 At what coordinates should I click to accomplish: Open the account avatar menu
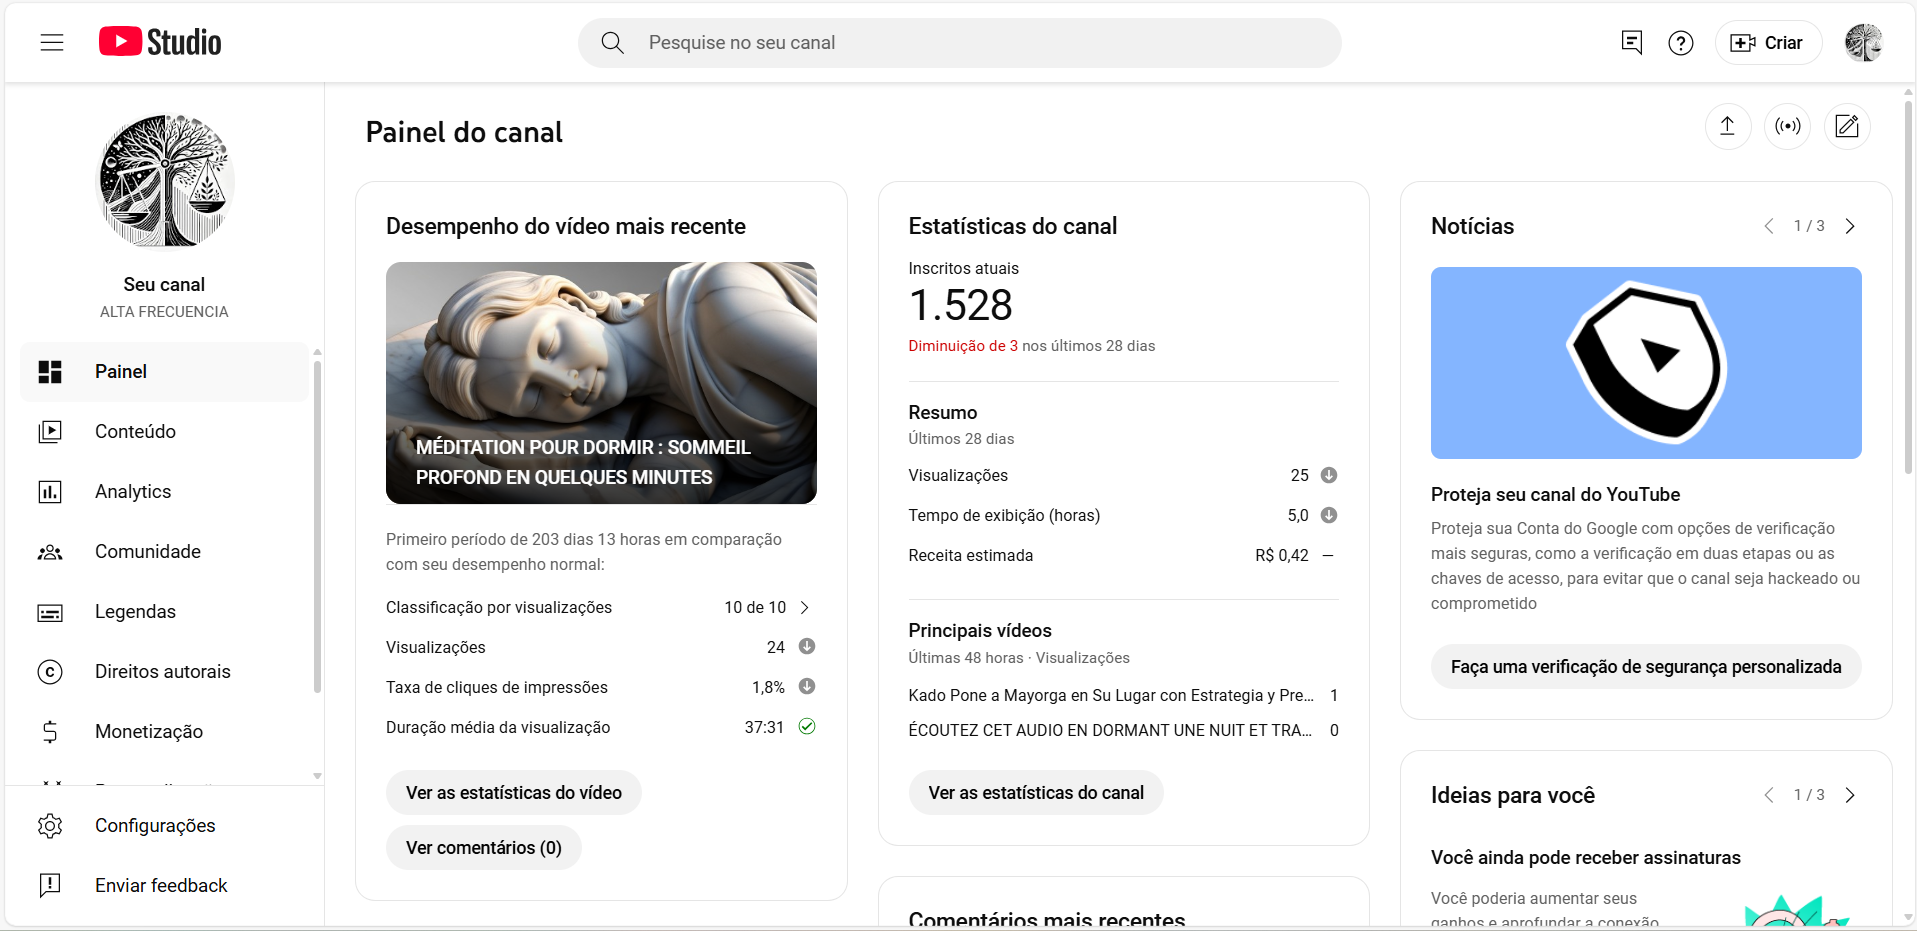point(1864,43)
